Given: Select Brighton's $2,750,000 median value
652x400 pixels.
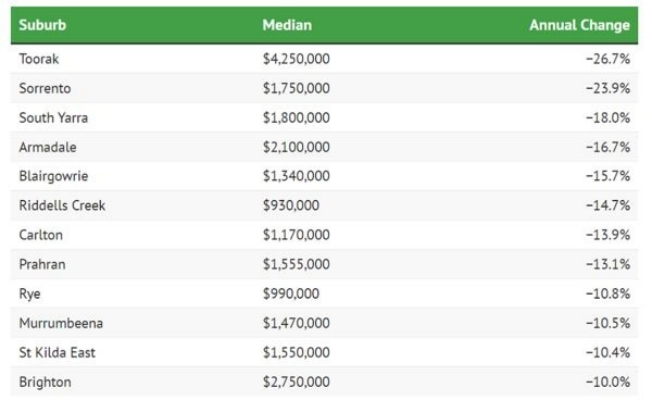Looking at the screenshot, I should point(296,382).
